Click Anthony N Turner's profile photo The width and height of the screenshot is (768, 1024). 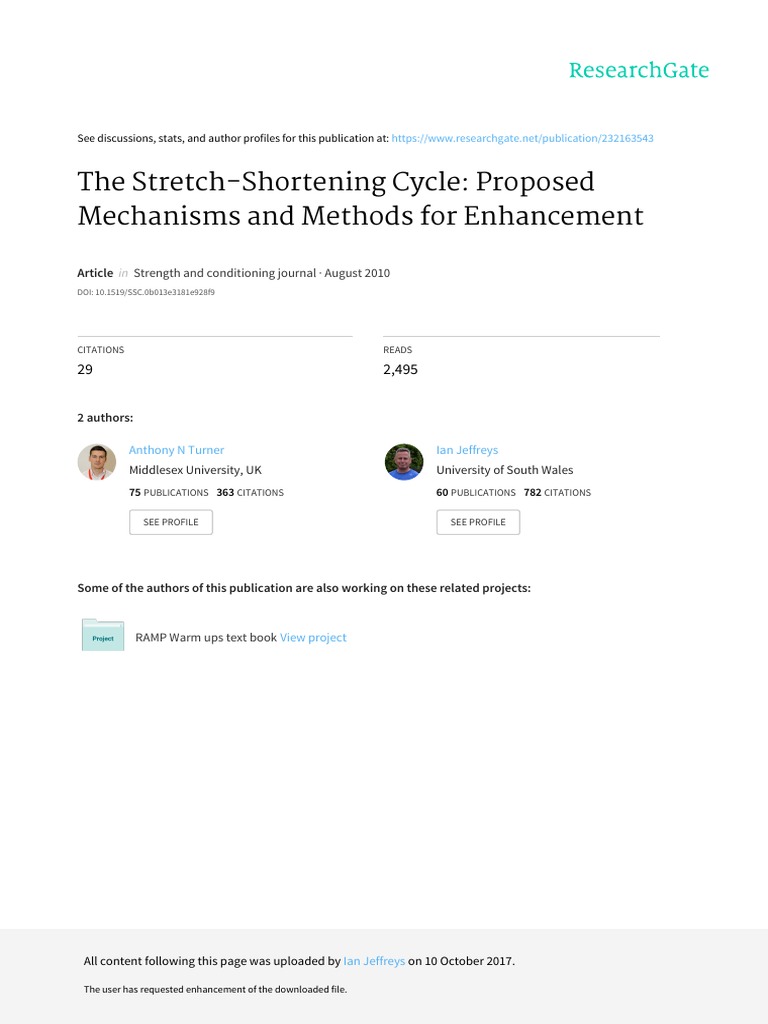pyautogui.click(x=97, y=462)
